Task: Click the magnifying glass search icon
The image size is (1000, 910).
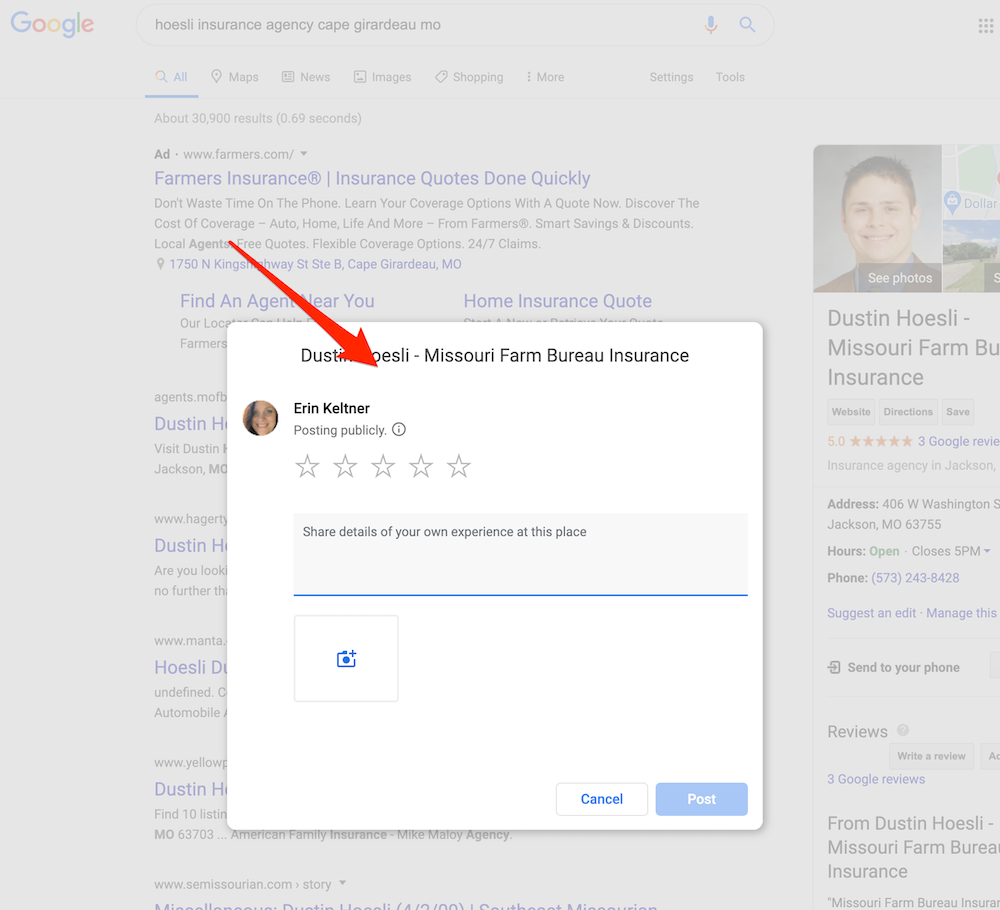Action: point(747,25)
